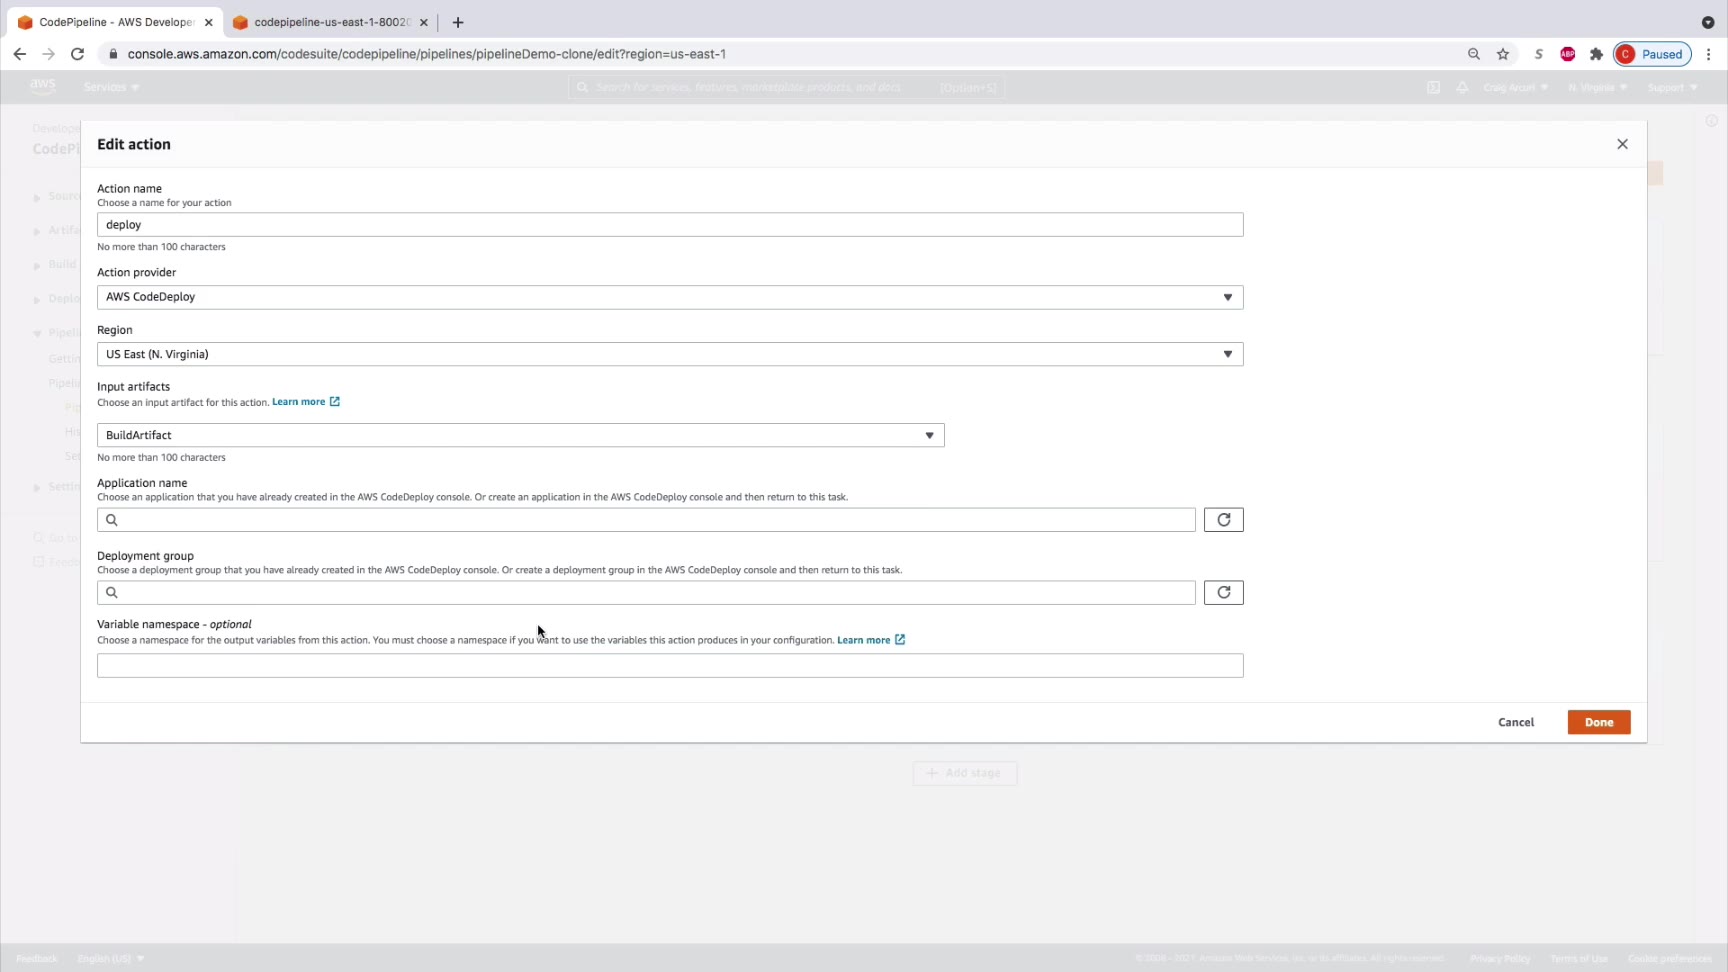Click the Application name search field
Screen dimensions: 1728x972
coord(646,520)
